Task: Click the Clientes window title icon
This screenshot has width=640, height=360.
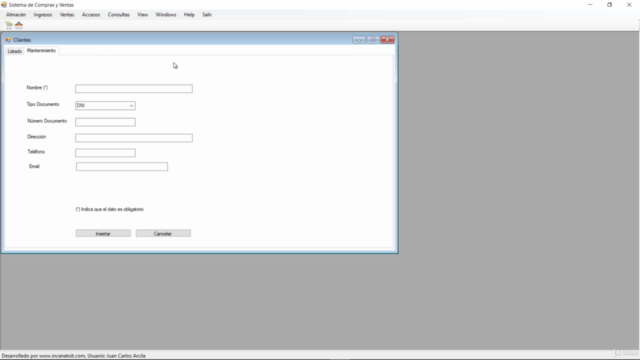Action: (x=8, y=40)
